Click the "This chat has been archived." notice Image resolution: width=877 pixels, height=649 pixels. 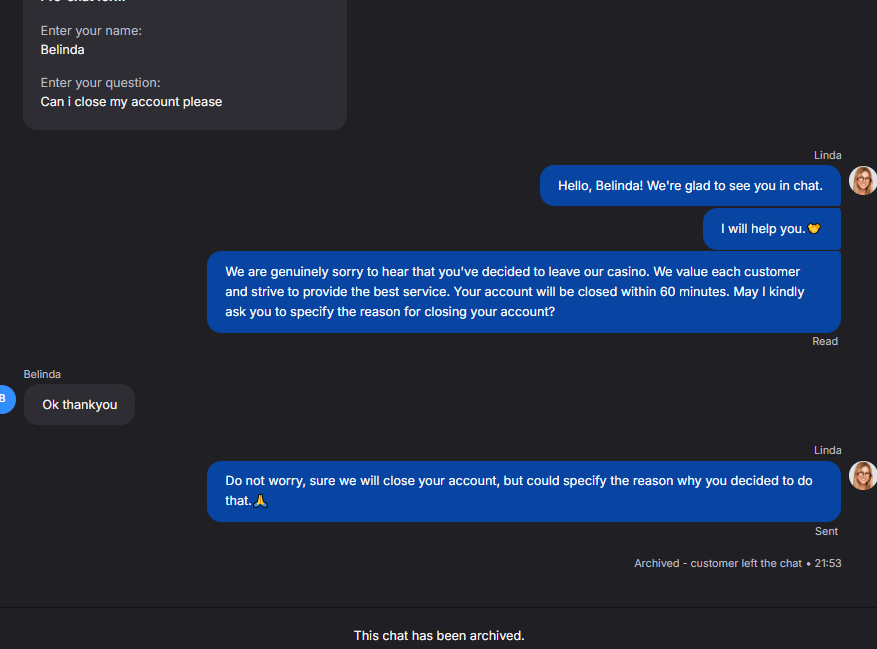(x=438, y=635)
